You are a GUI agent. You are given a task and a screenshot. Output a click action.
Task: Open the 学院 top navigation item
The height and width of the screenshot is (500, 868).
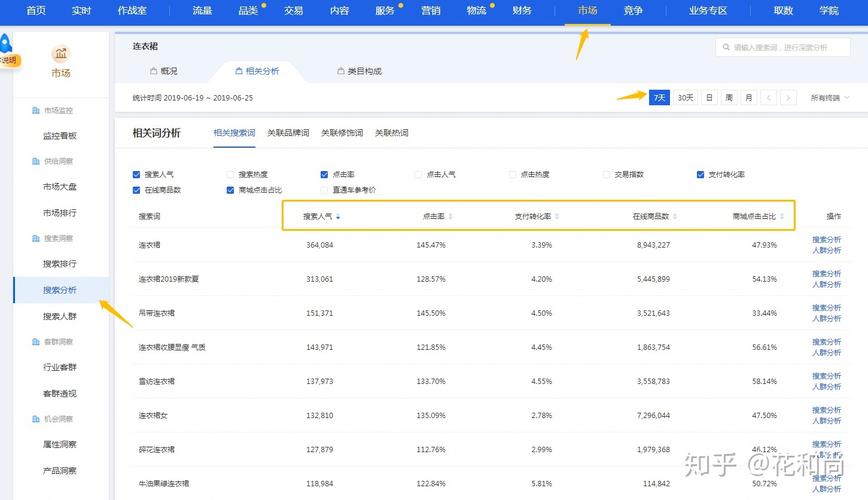[x=829, y=11]
